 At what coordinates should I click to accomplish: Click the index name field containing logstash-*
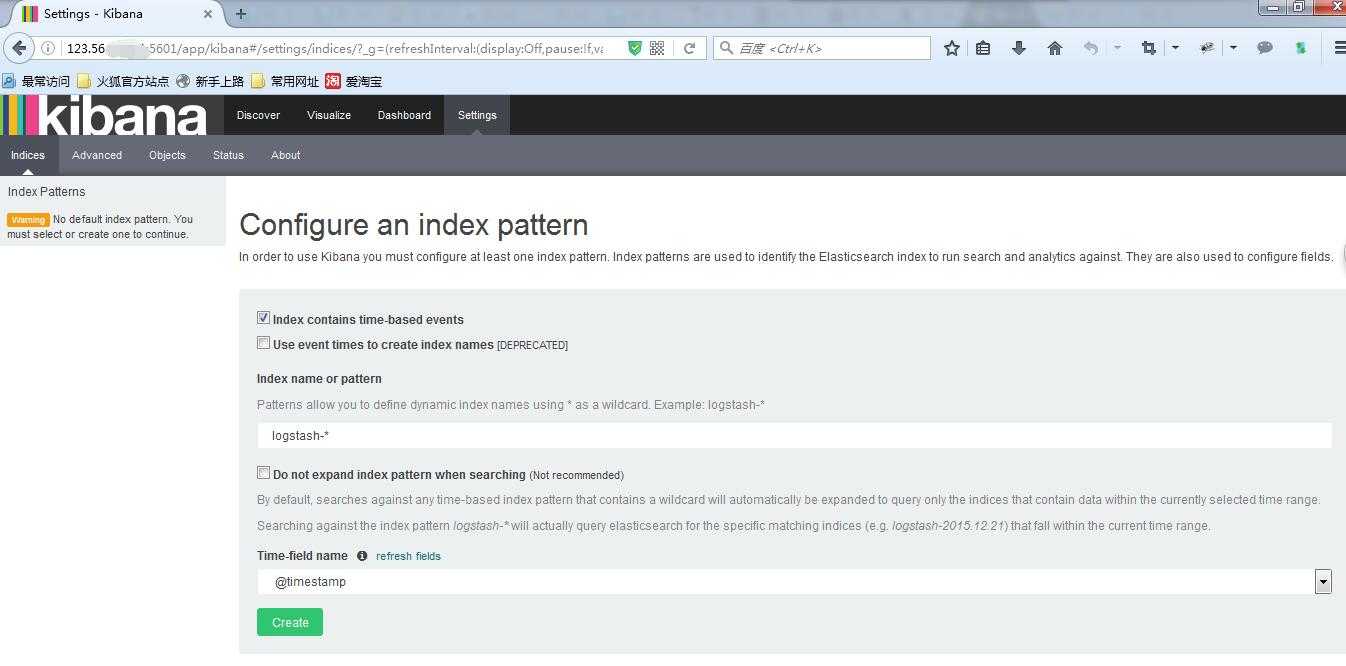click(x=794, y=436)
